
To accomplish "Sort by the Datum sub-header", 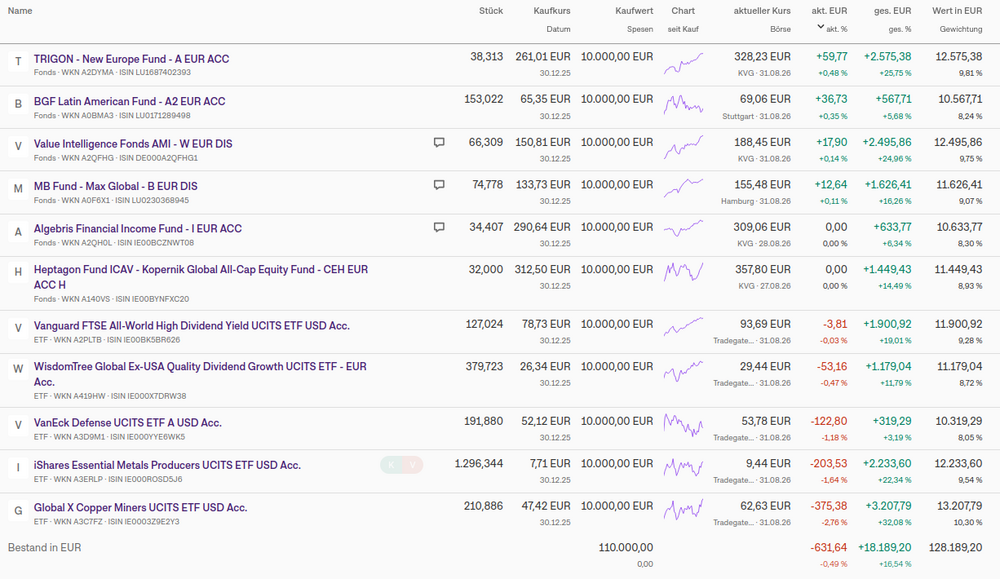I will pos(558,29).
